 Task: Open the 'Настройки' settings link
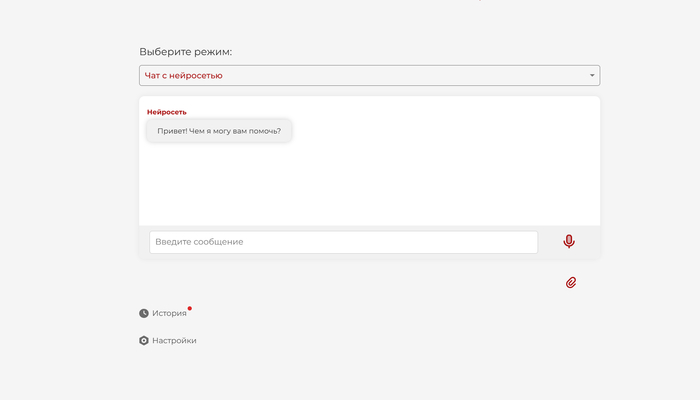174,340
